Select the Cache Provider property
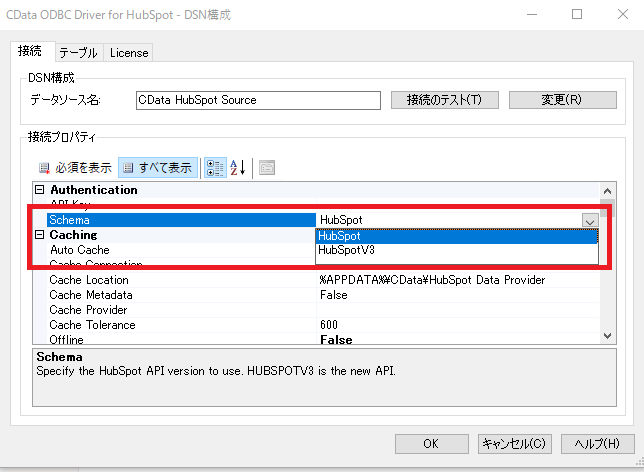Viewport: 644px width, 472px height. [x=181, y=310]
